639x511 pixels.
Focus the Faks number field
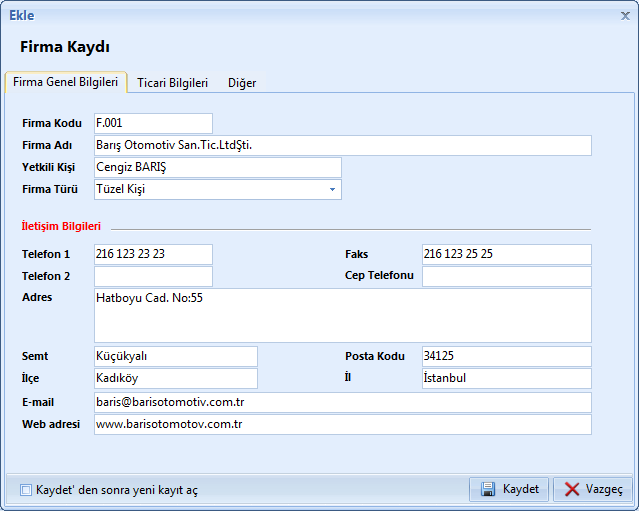506,254
